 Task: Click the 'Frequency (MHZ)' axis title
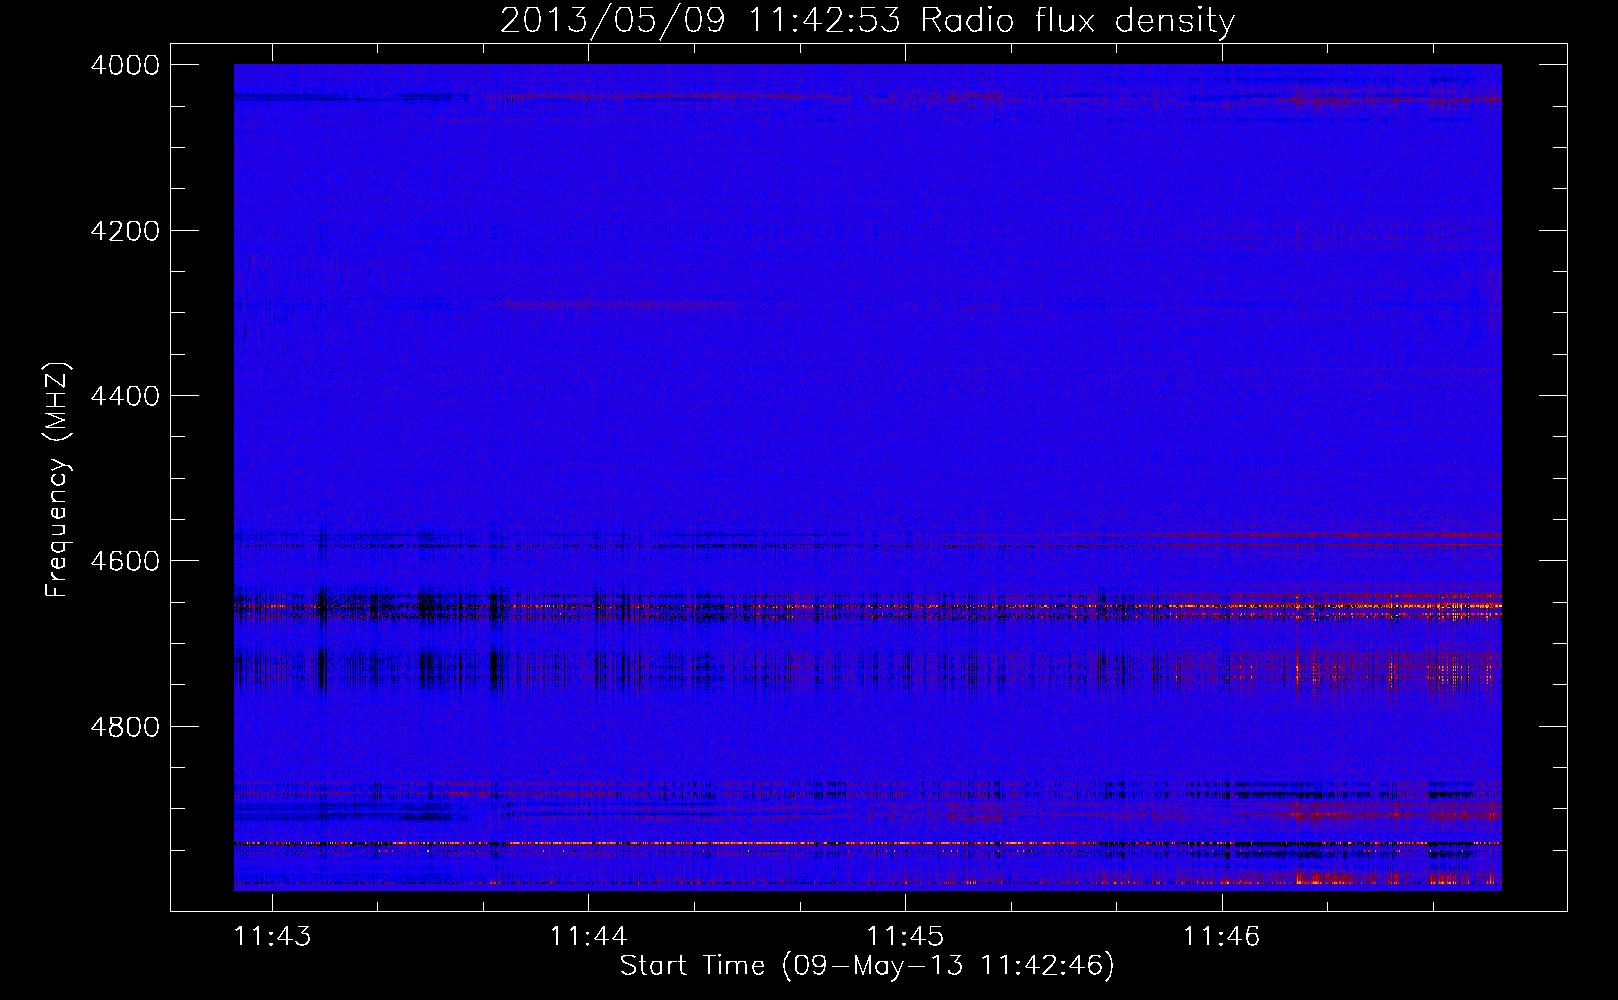coord(58,480)
